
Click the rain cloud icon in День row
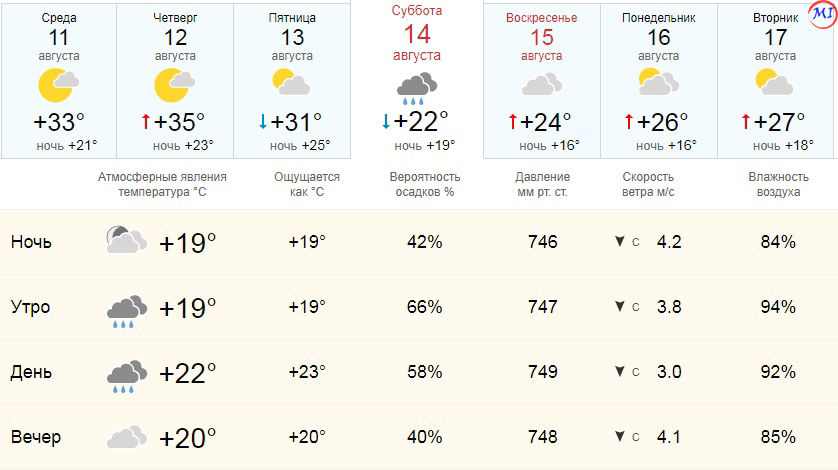click(x=127, y=375)
